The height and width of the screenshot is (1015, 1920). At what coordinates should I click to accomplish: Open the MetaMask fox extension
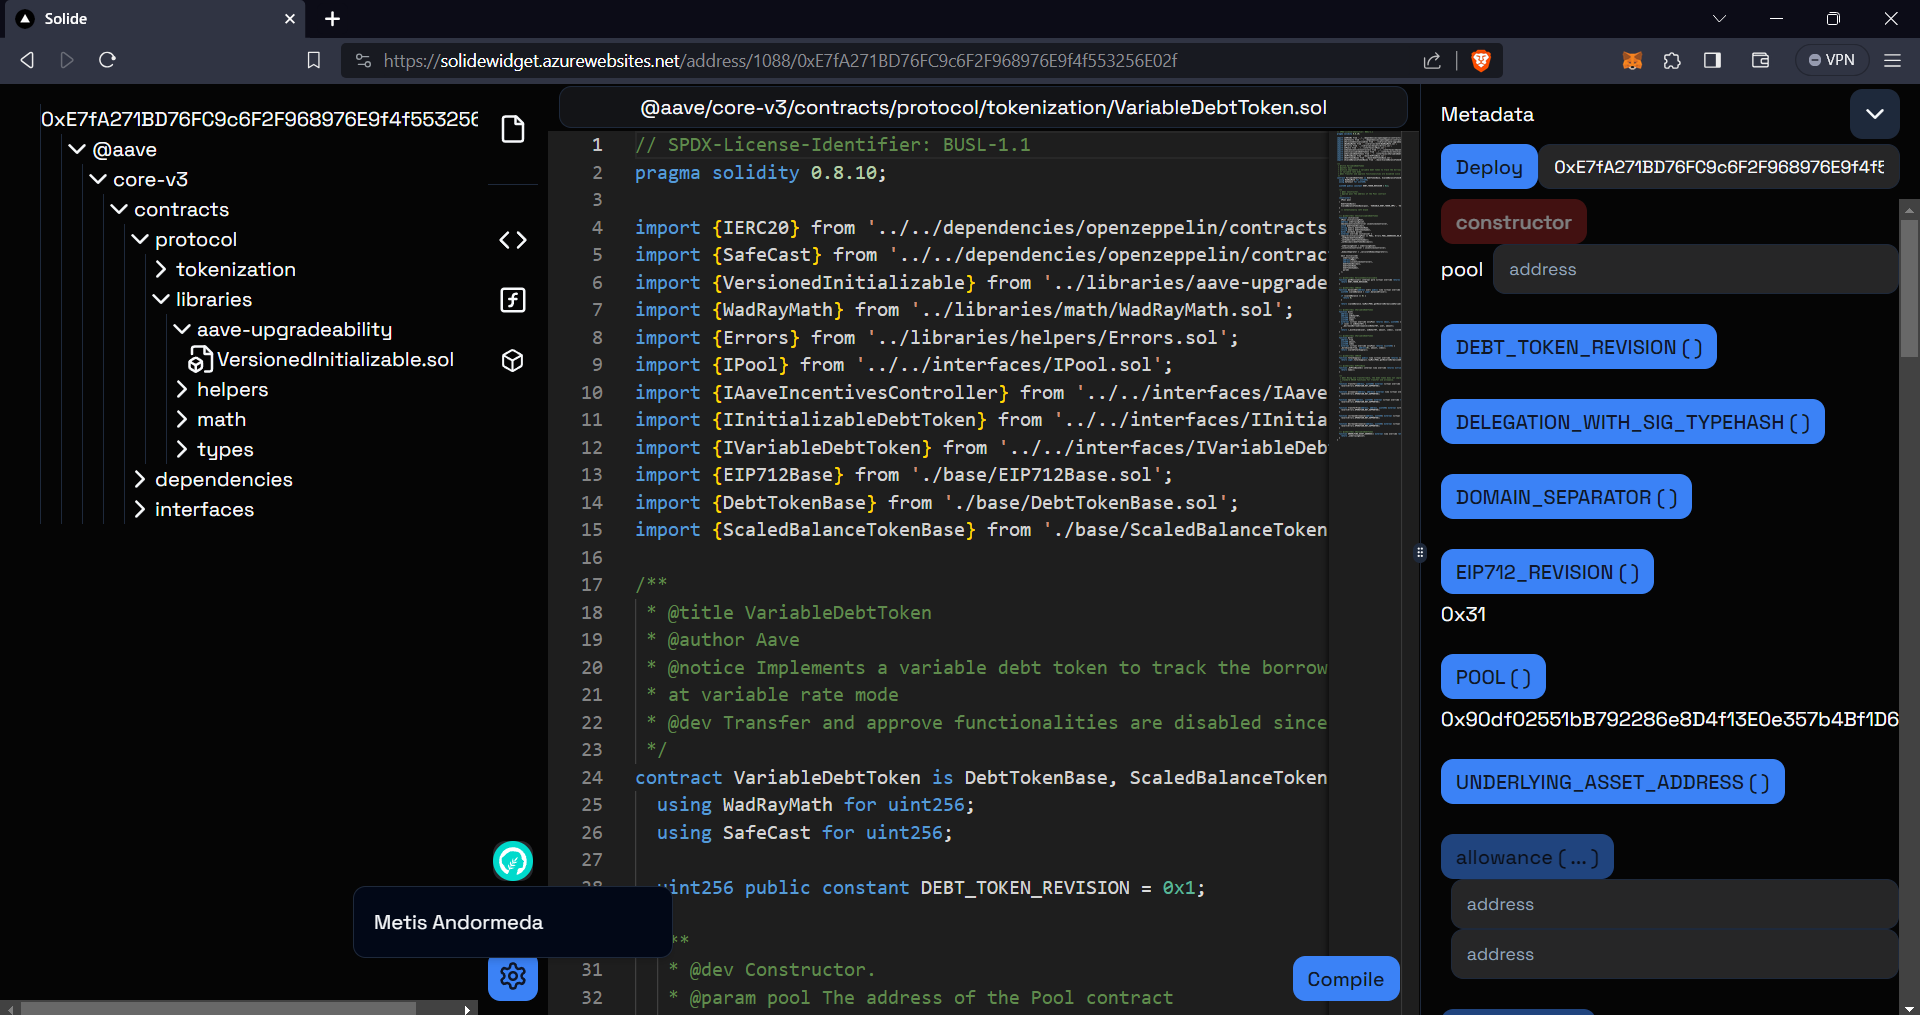click(1632, 61)
